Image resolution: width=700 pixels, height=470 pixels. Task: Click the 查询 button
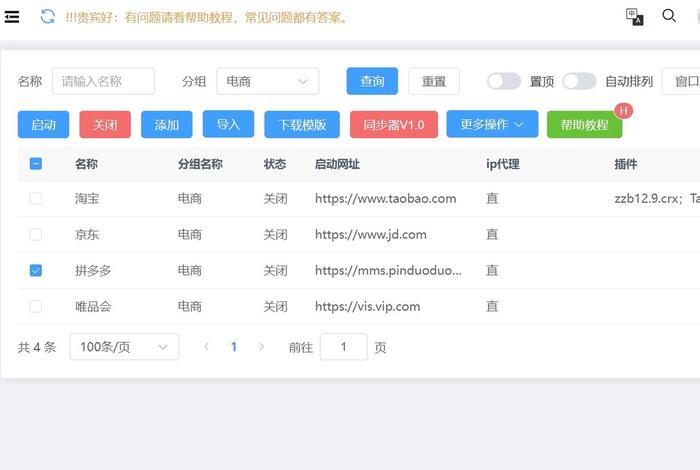(372, 81)
